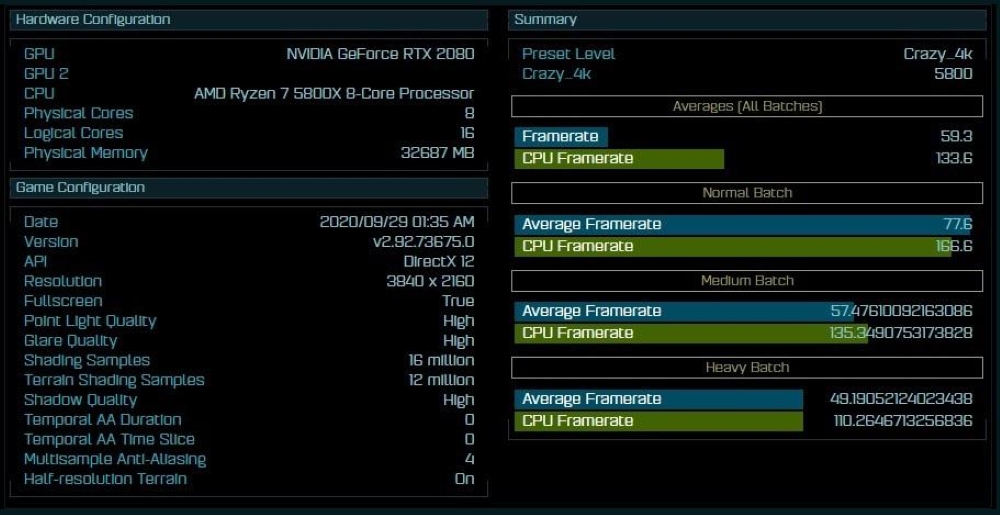Image resolution: width=1000 pixels, height=515 pixels.
Task: Click Normal Batch Average Framerate bar
Action: point(742,224)
